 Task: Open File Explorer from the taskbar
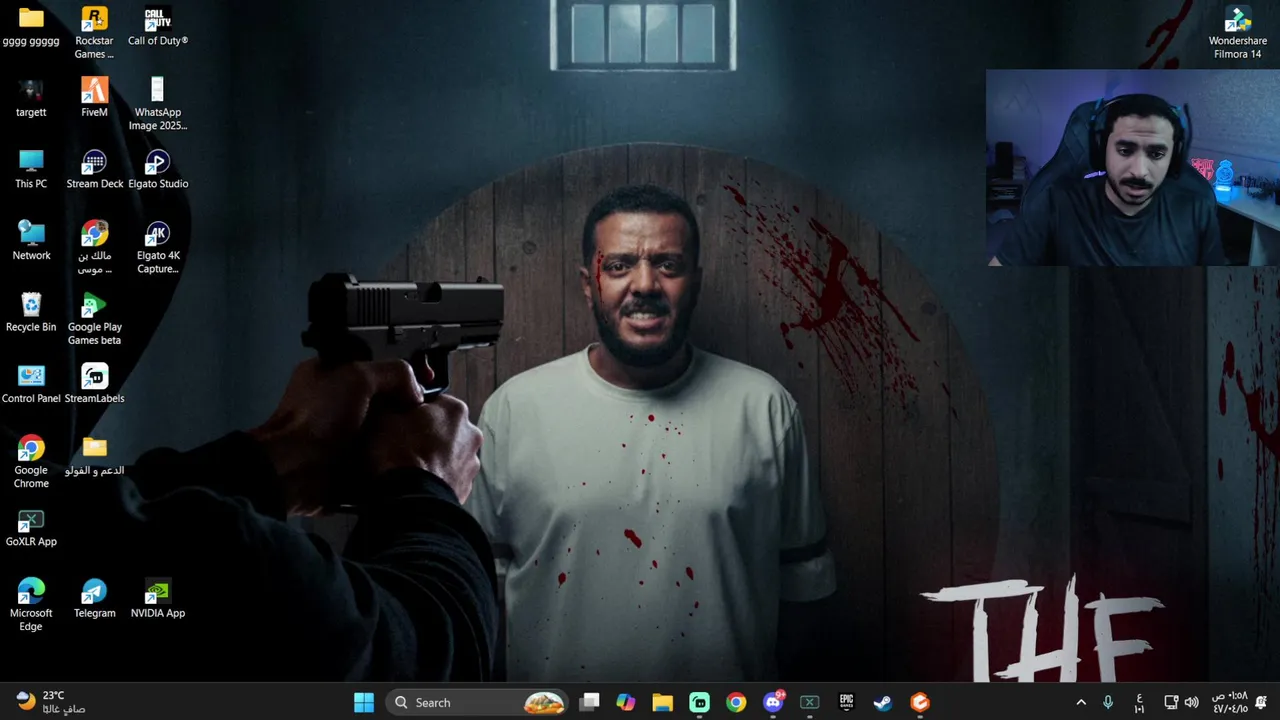[x=662, y=702]
